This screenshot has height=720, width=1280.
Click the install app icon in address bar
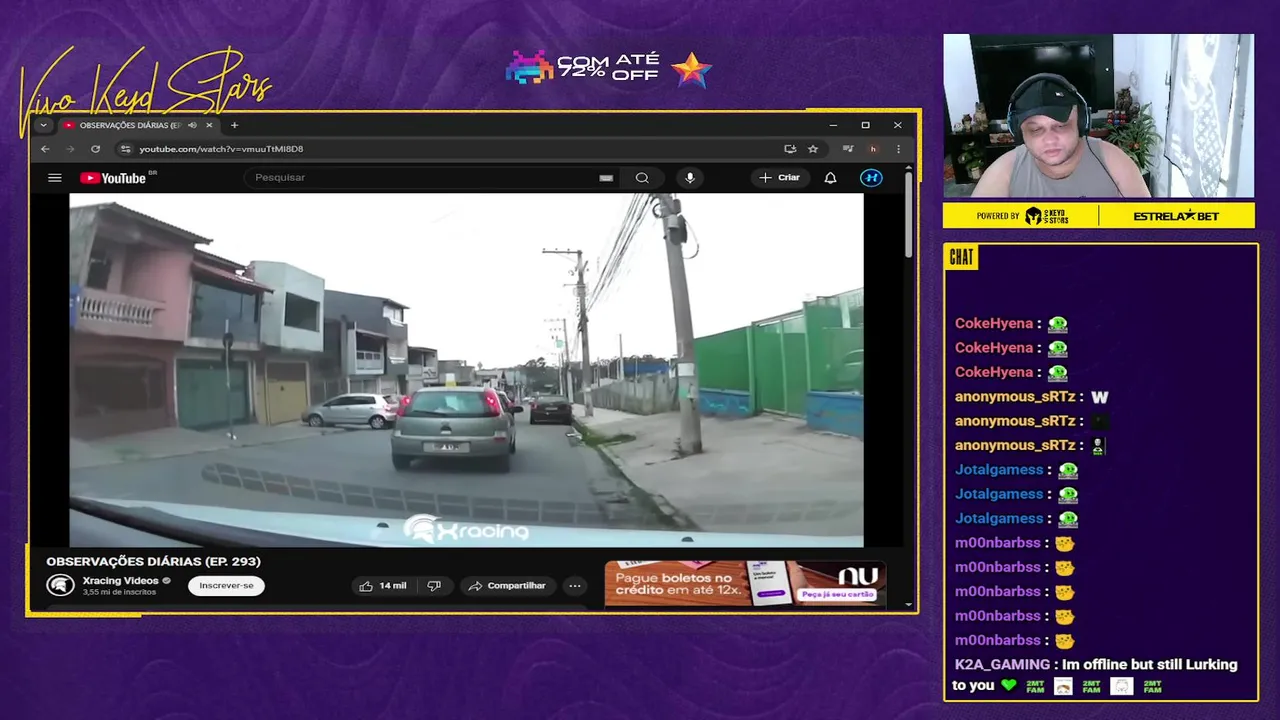coord(790,149)
